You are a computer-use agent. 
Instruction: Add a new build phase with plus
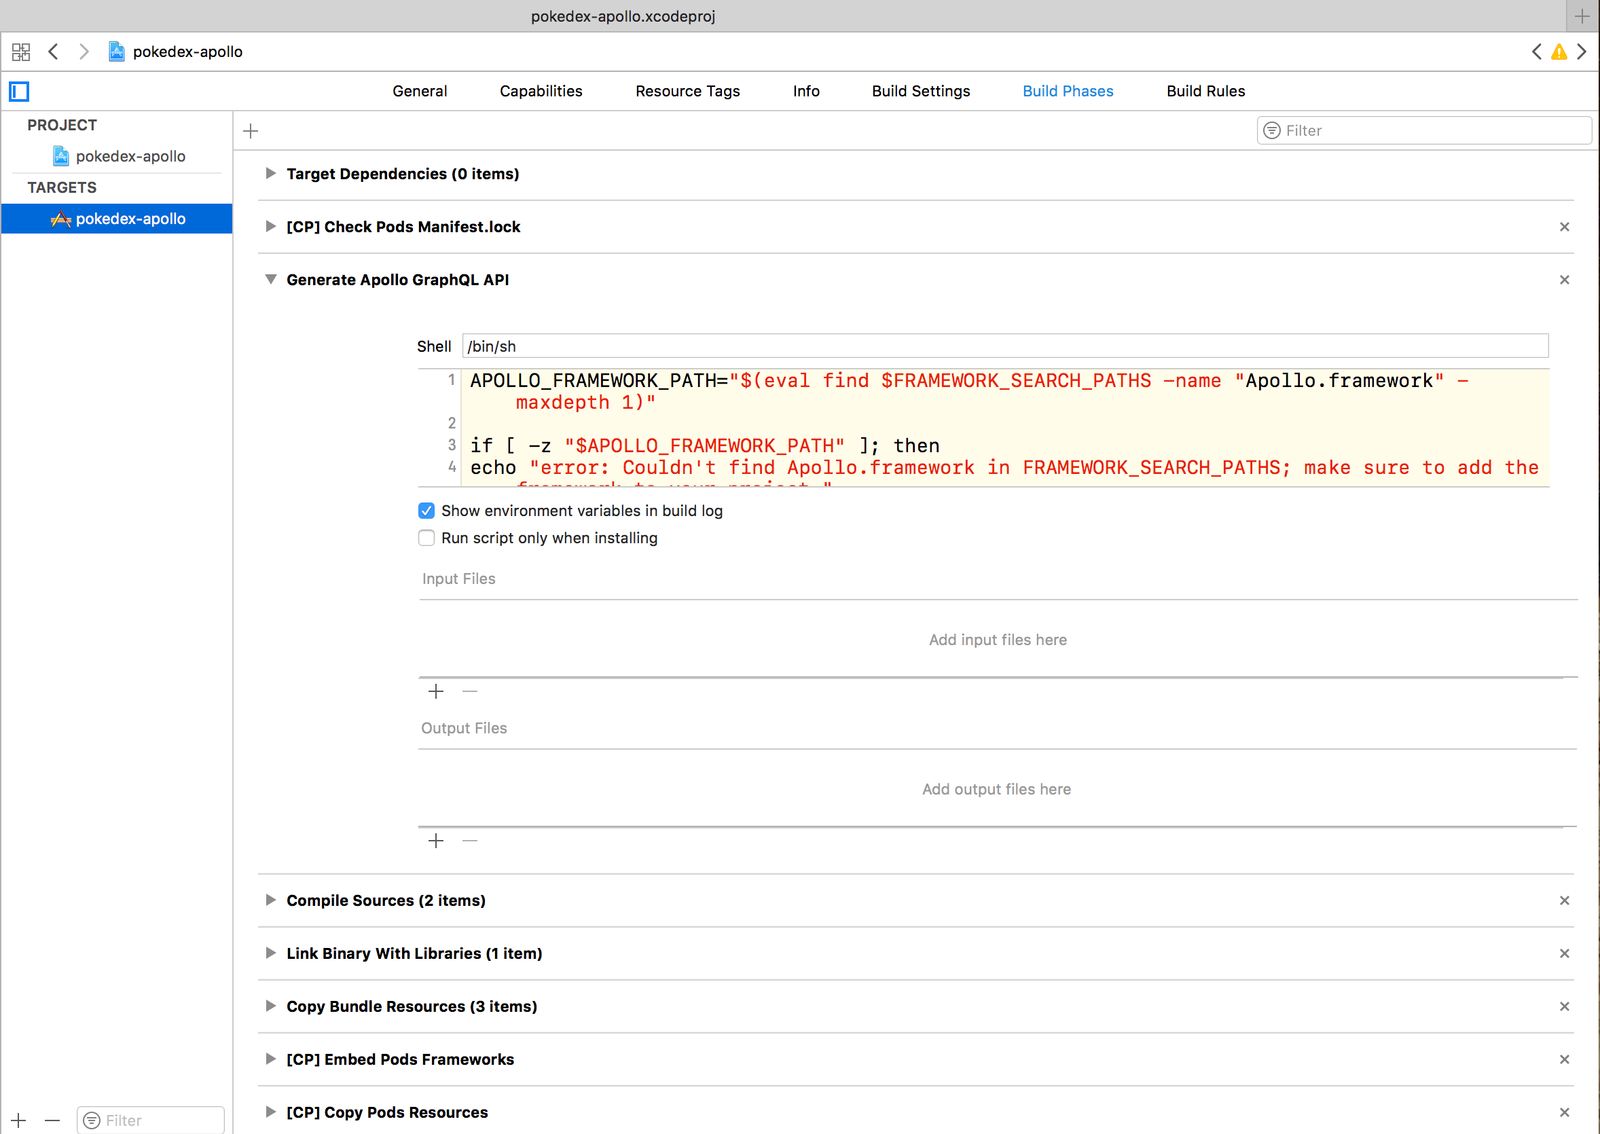click(251, 131)
